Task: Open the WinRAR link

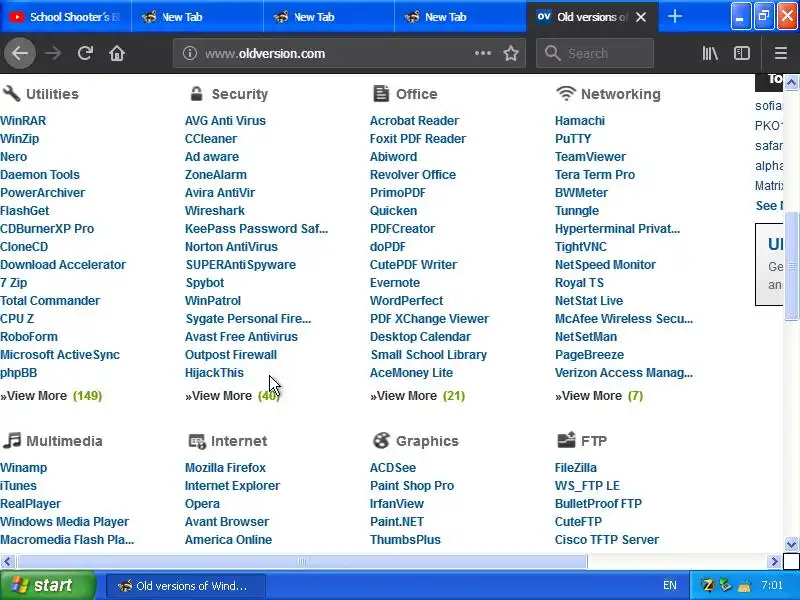Action: [23, 120]
